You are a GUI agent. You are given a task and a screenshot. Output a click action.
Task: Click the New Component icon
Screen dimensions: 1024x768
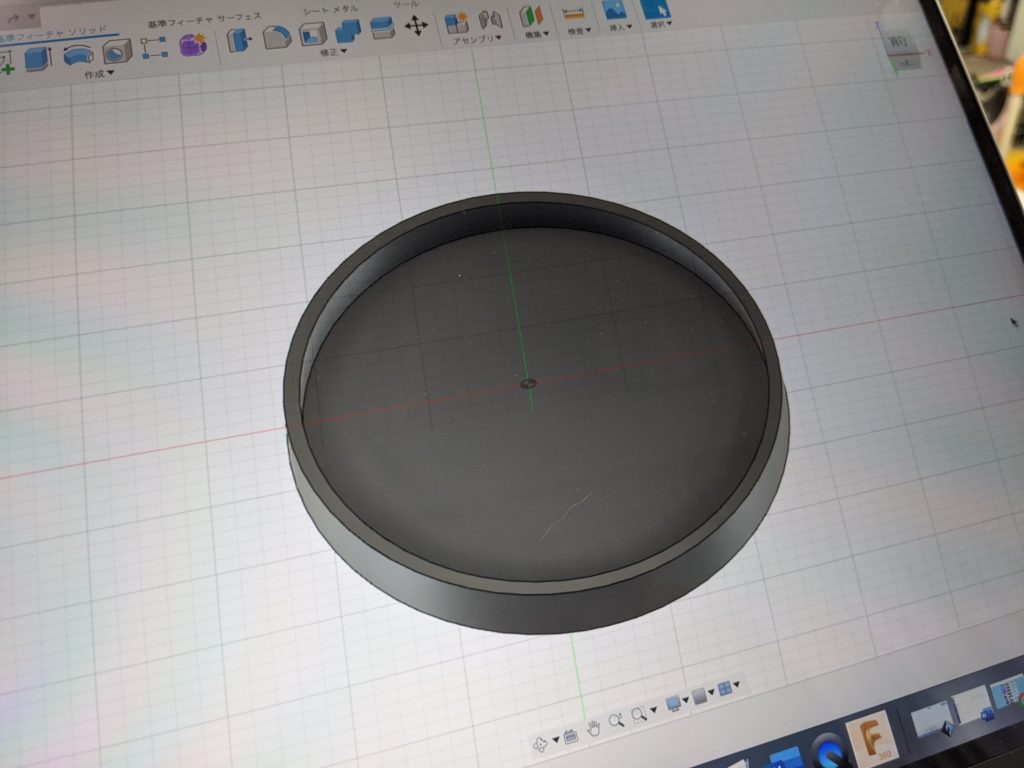pyautogui.click(x=456, y=23)
